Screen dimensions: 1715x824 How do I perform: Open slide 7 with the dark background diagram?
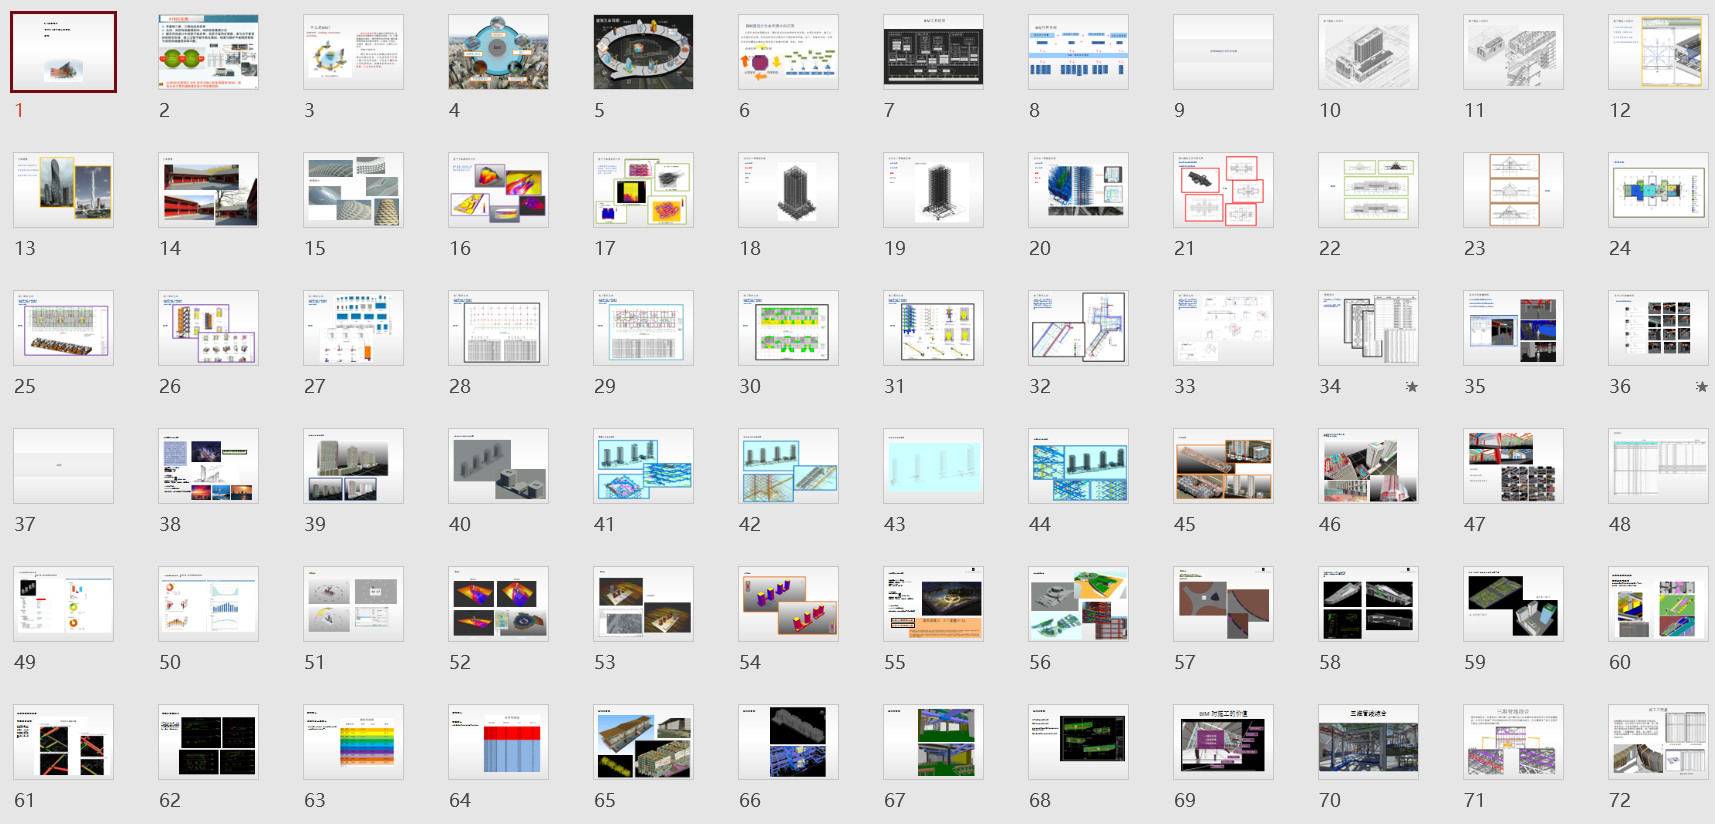pos(933,52)
